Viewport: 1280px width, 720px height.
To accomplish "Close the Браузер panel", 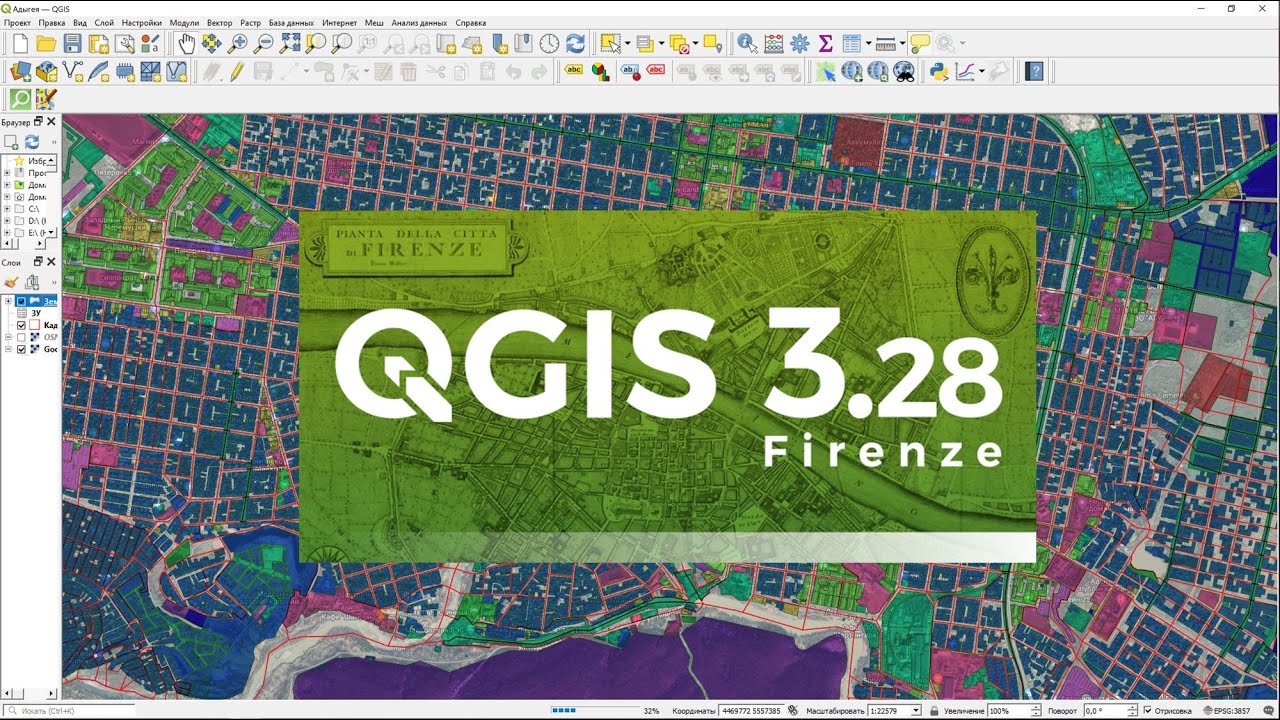I will 52,122.
